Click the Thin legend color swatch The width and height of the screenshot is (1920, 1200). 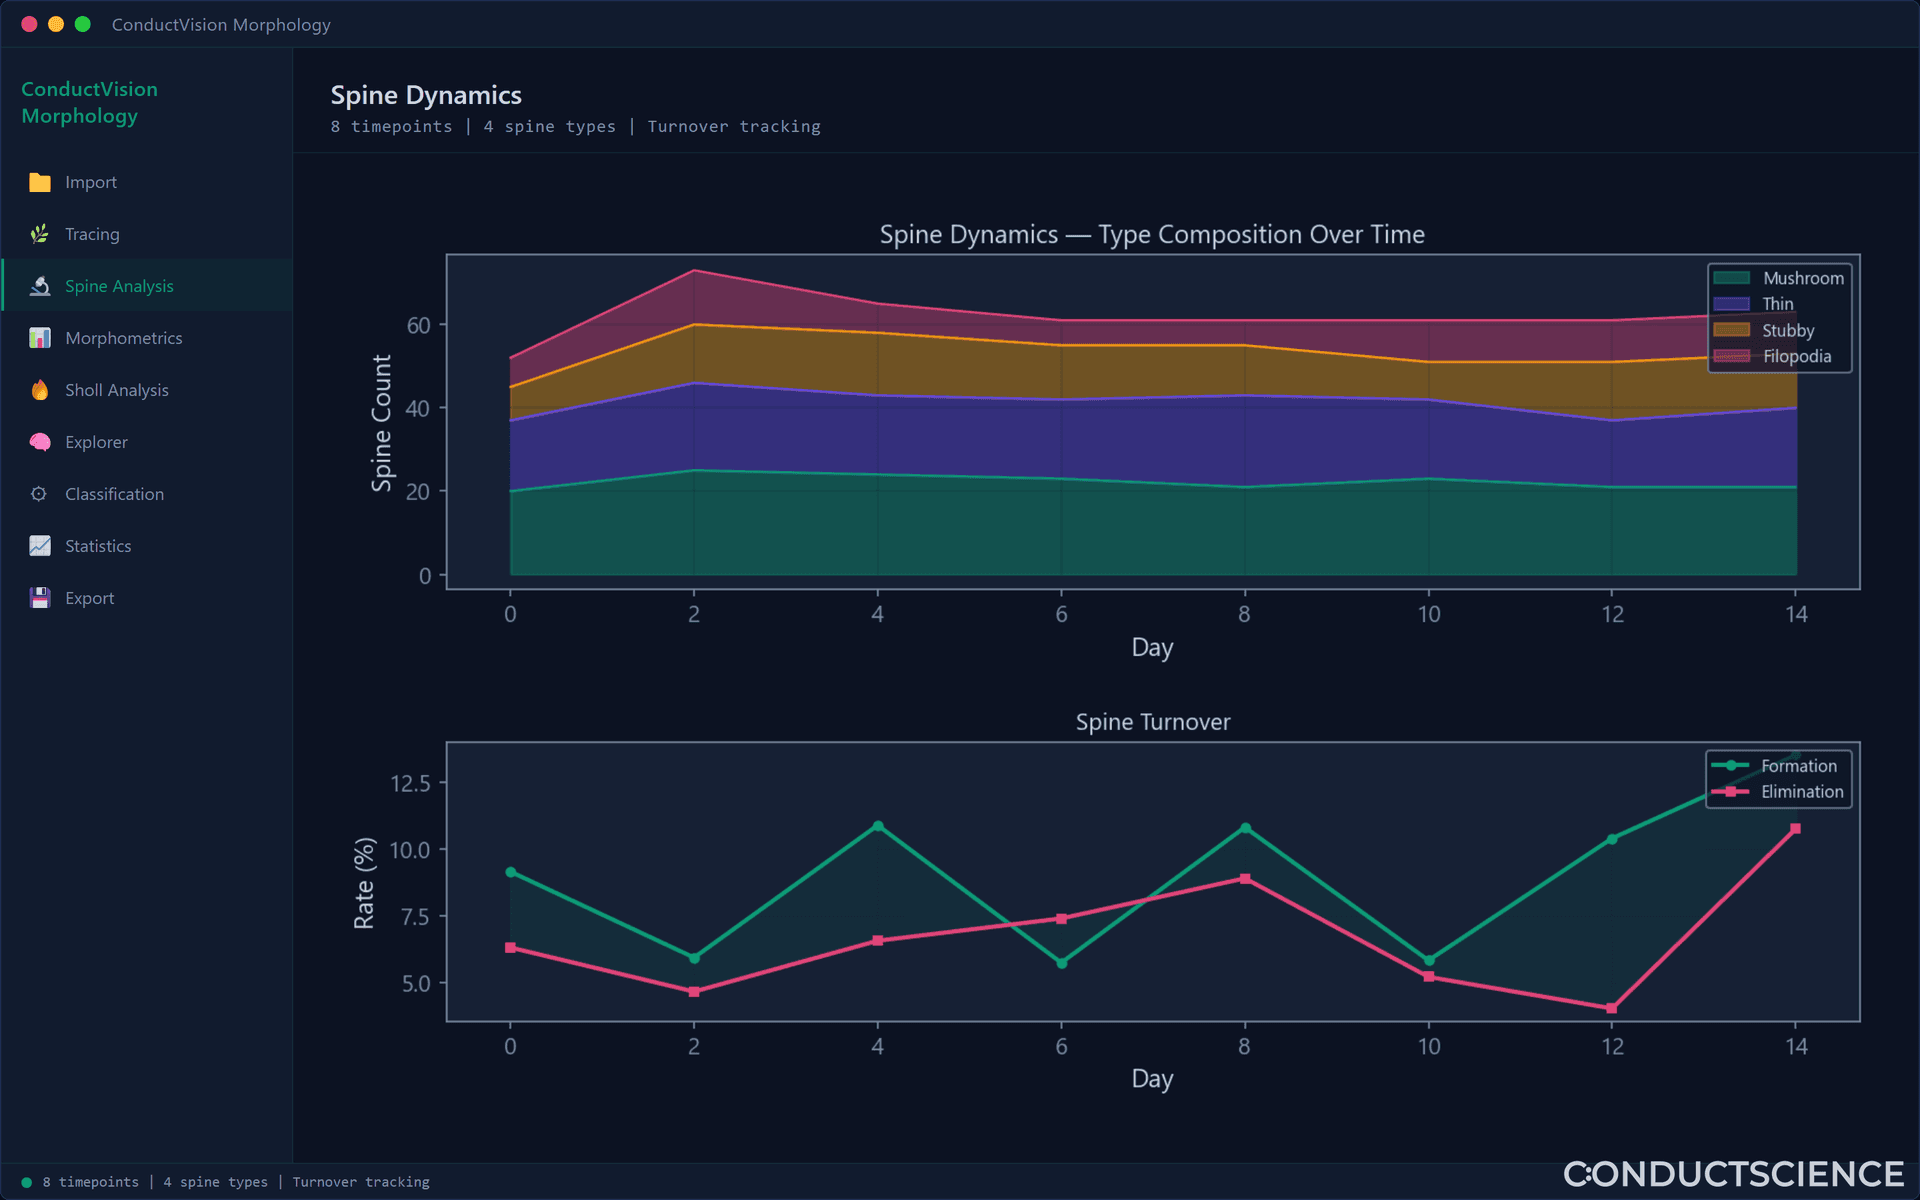tap(1732, 304)
